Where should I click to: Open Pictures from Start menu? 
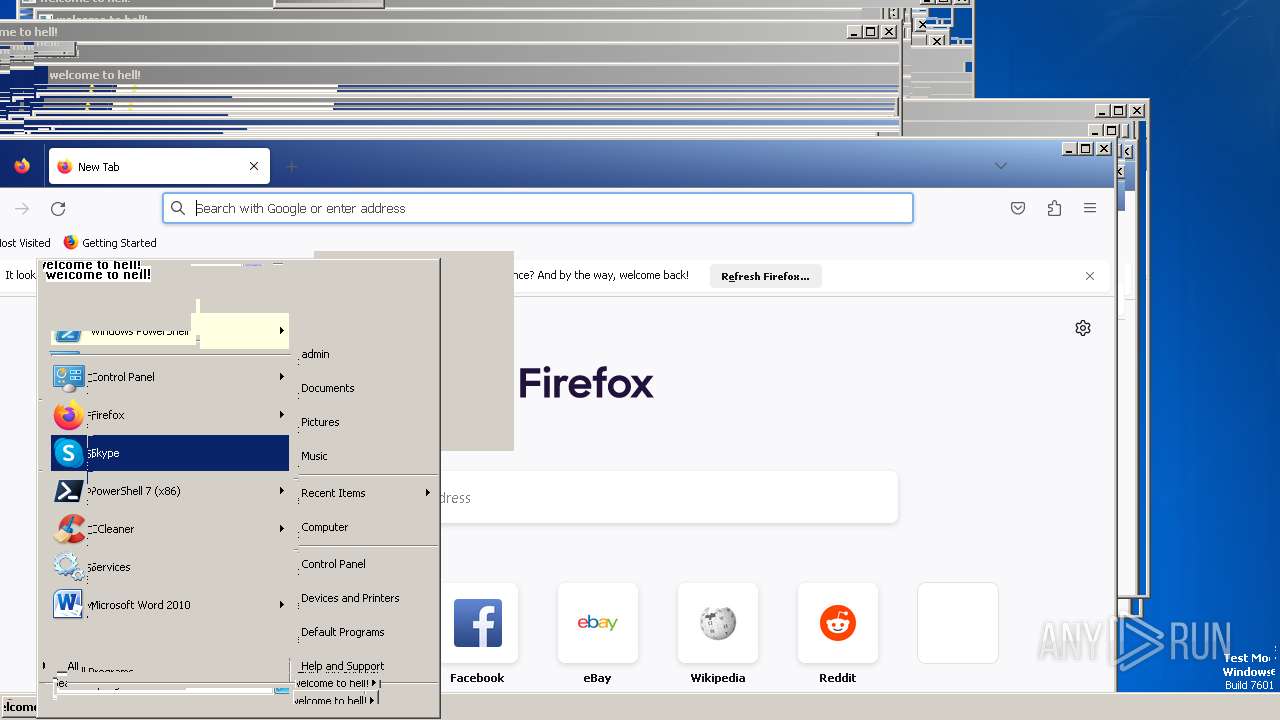click(x=320, y=422)
